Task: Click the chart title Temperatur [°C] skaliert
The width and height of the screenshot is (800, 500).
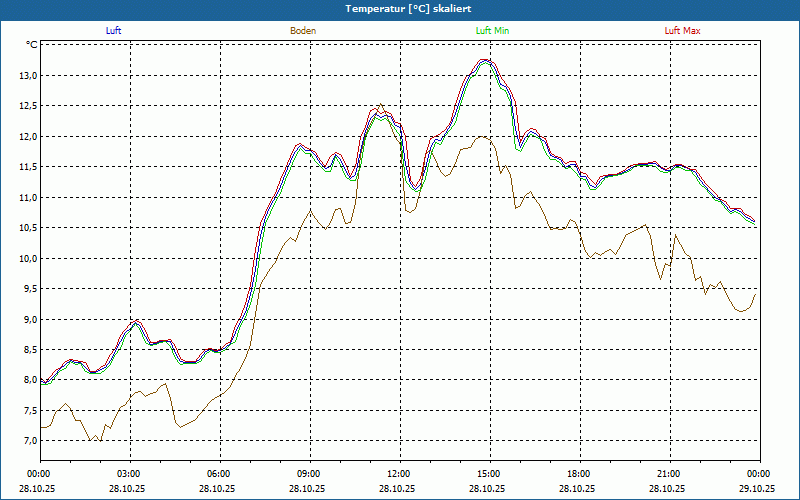Action: click(400, 8)
